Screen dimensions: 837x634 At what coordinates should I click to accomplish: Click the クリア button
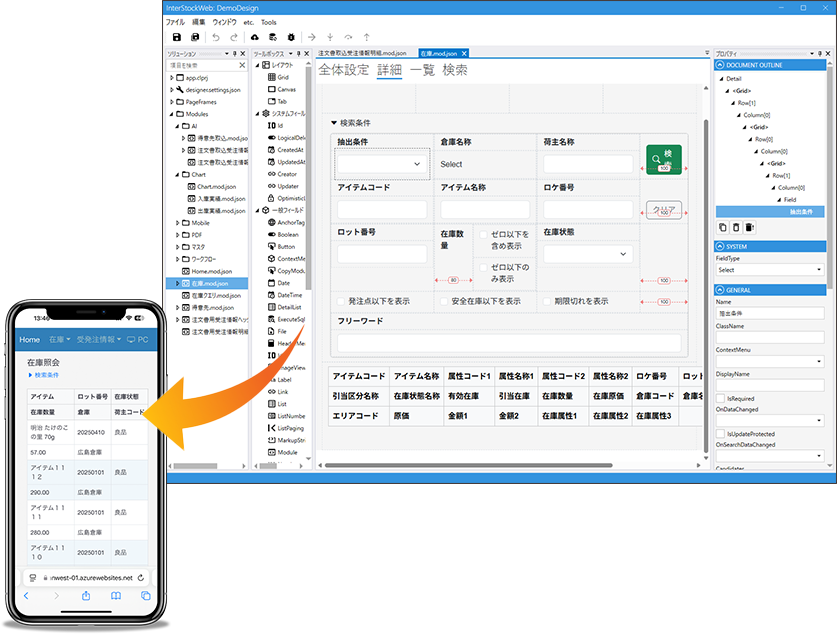pos(663,211)
